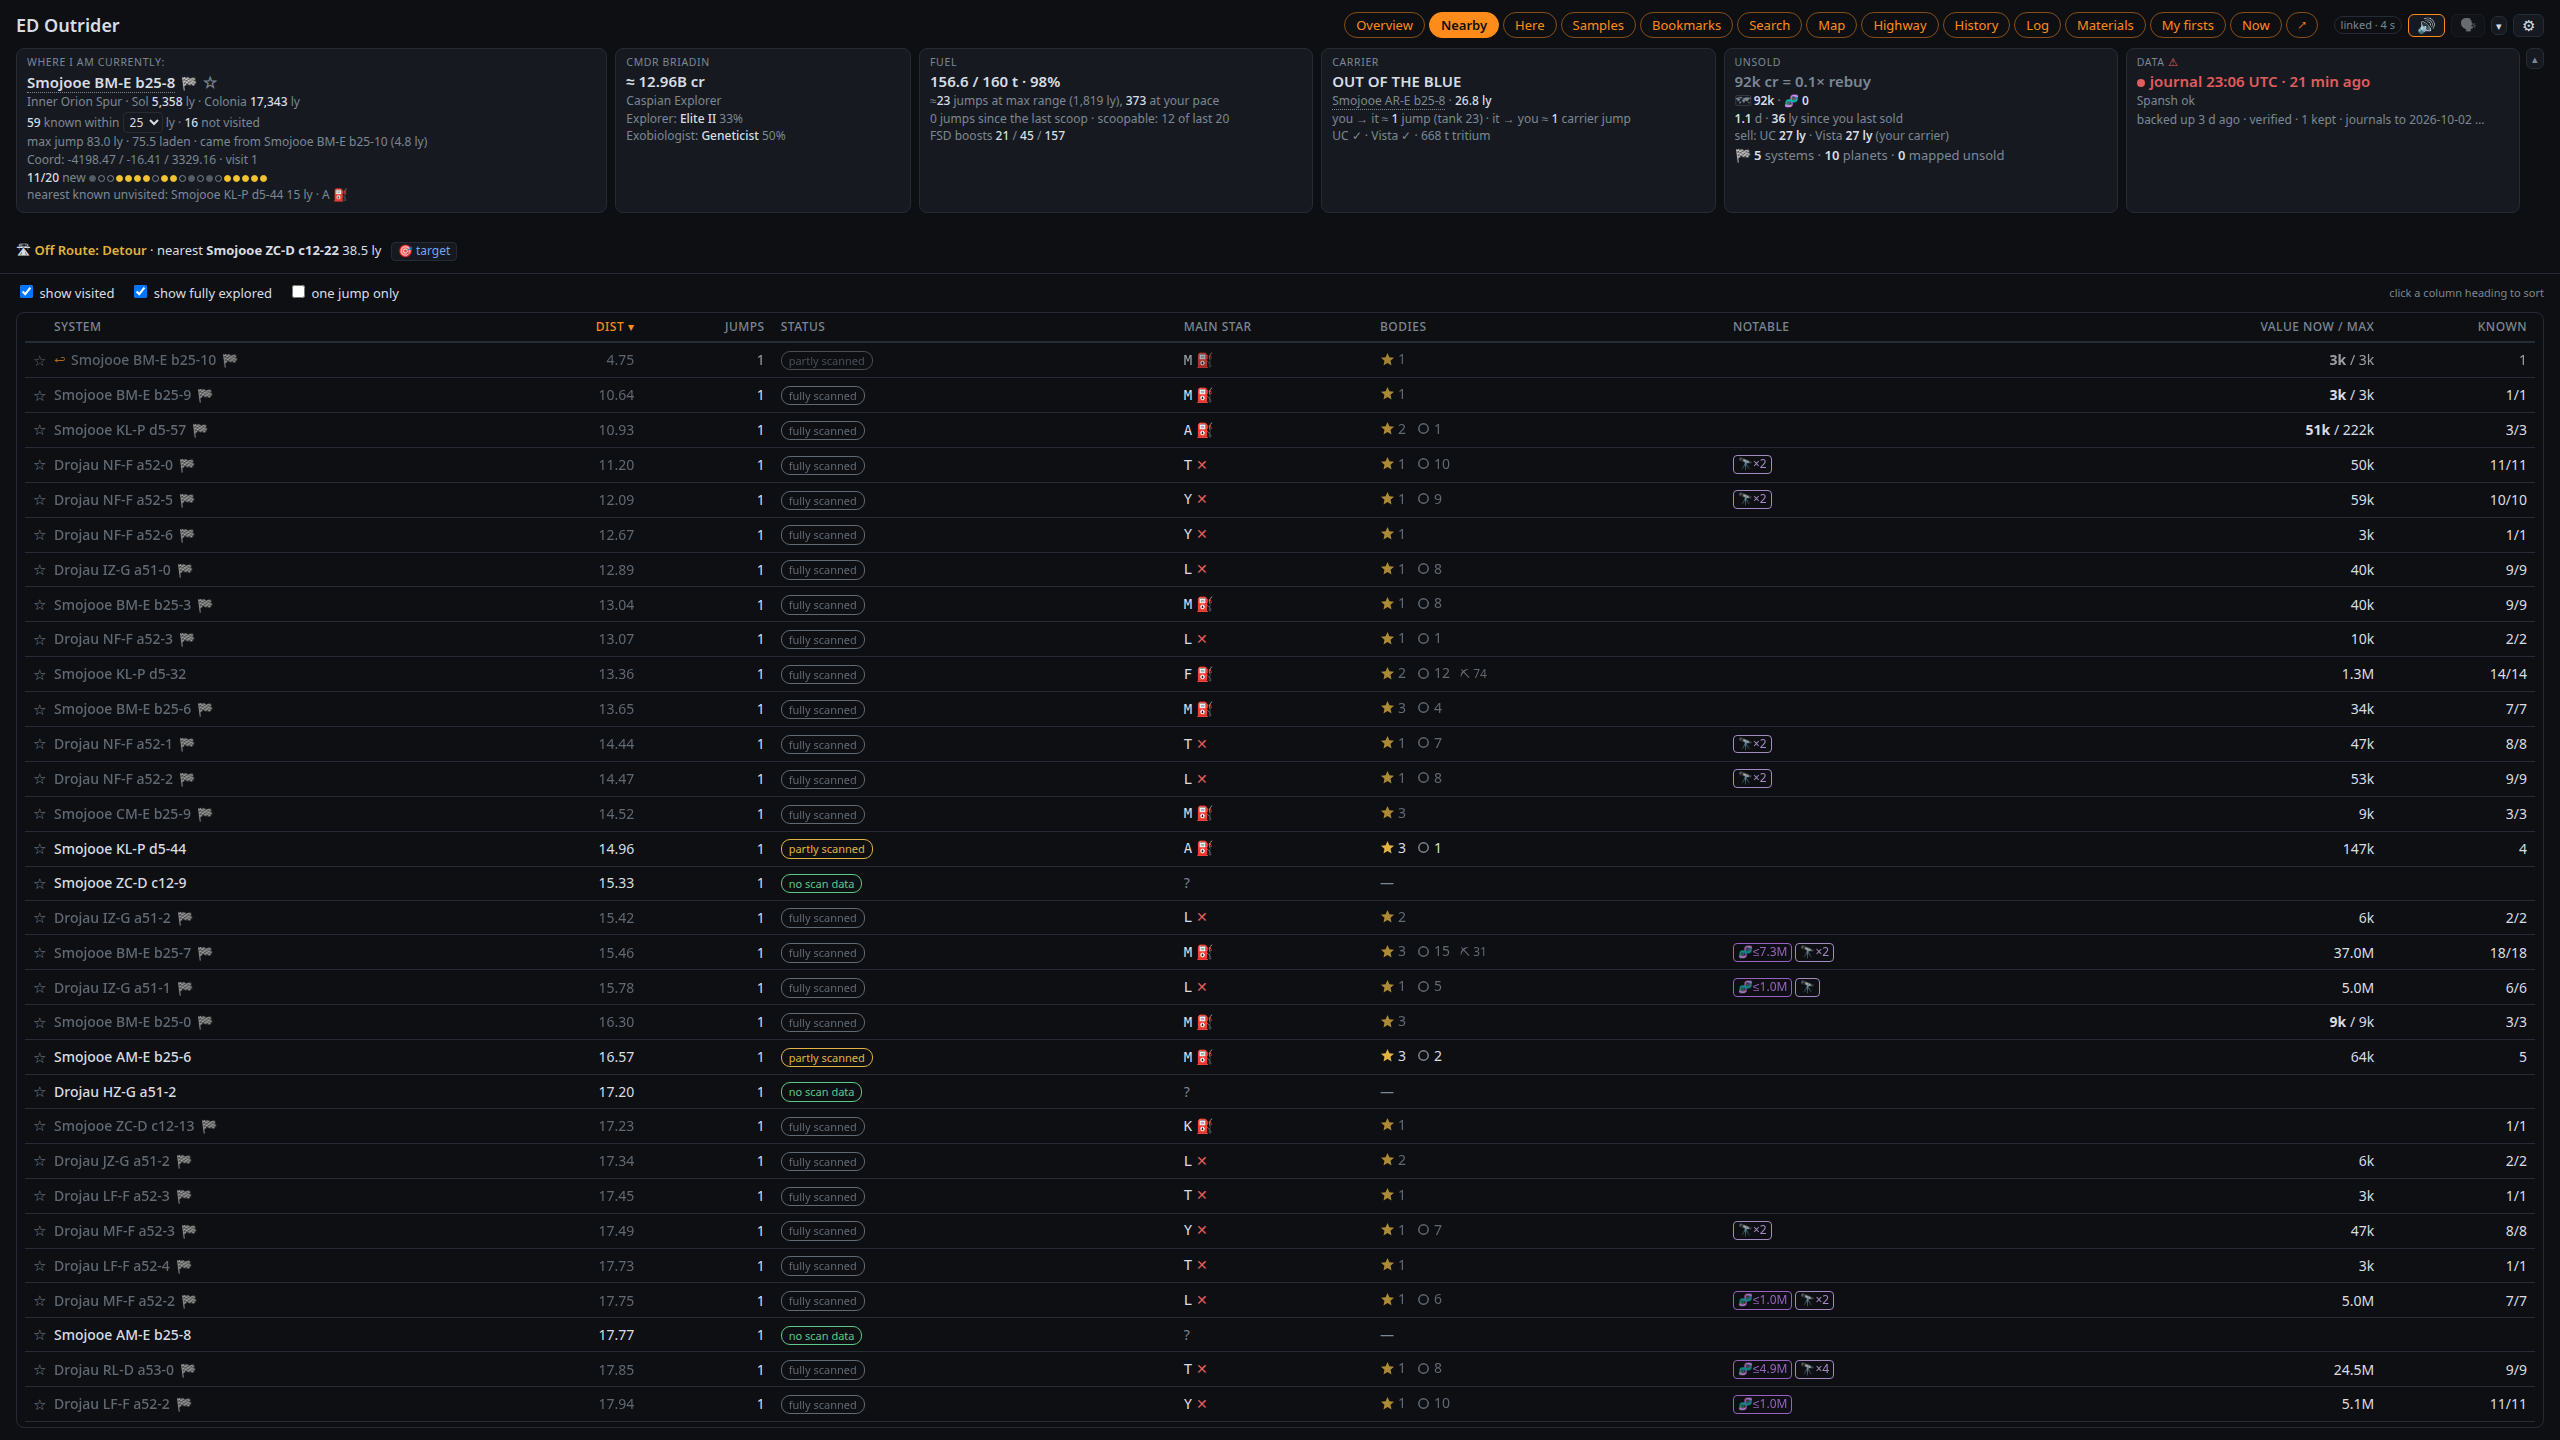The width and height of the screenshot is (2560, 1440).
Task: Collapse the header cards with the up-arrow
Action: [2534, 60]
